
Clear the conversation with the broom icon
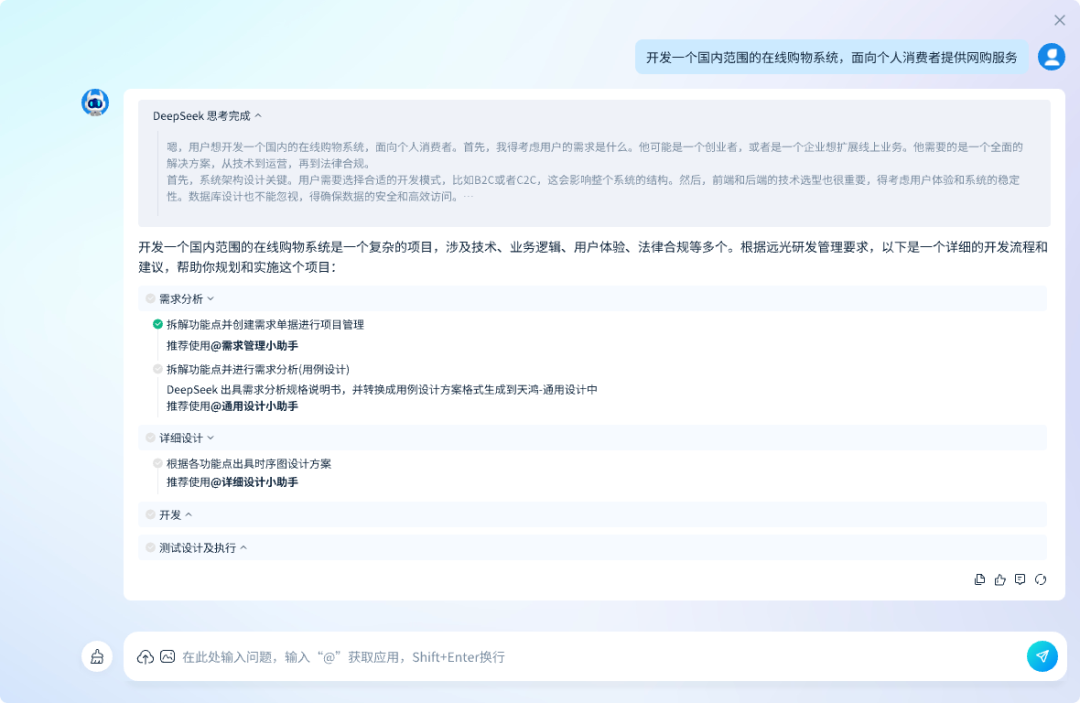tap(96, 656)
